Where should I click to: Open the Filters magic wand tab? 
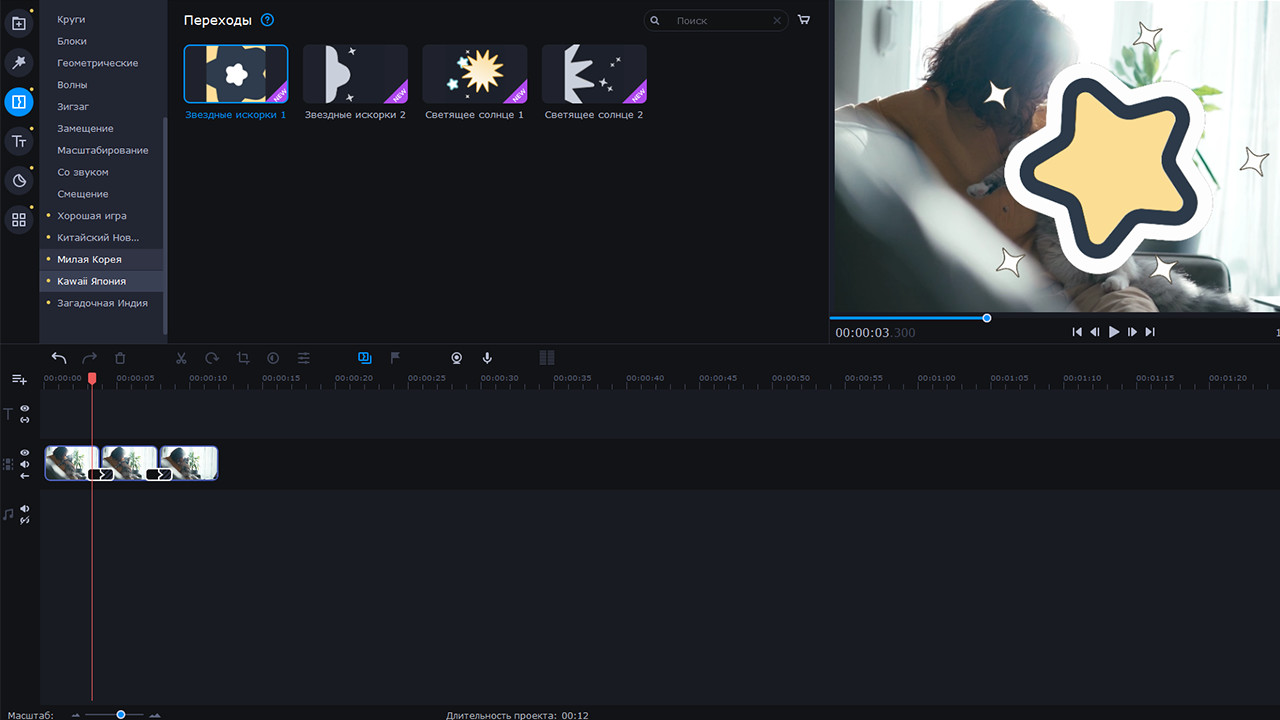(19, 63)
